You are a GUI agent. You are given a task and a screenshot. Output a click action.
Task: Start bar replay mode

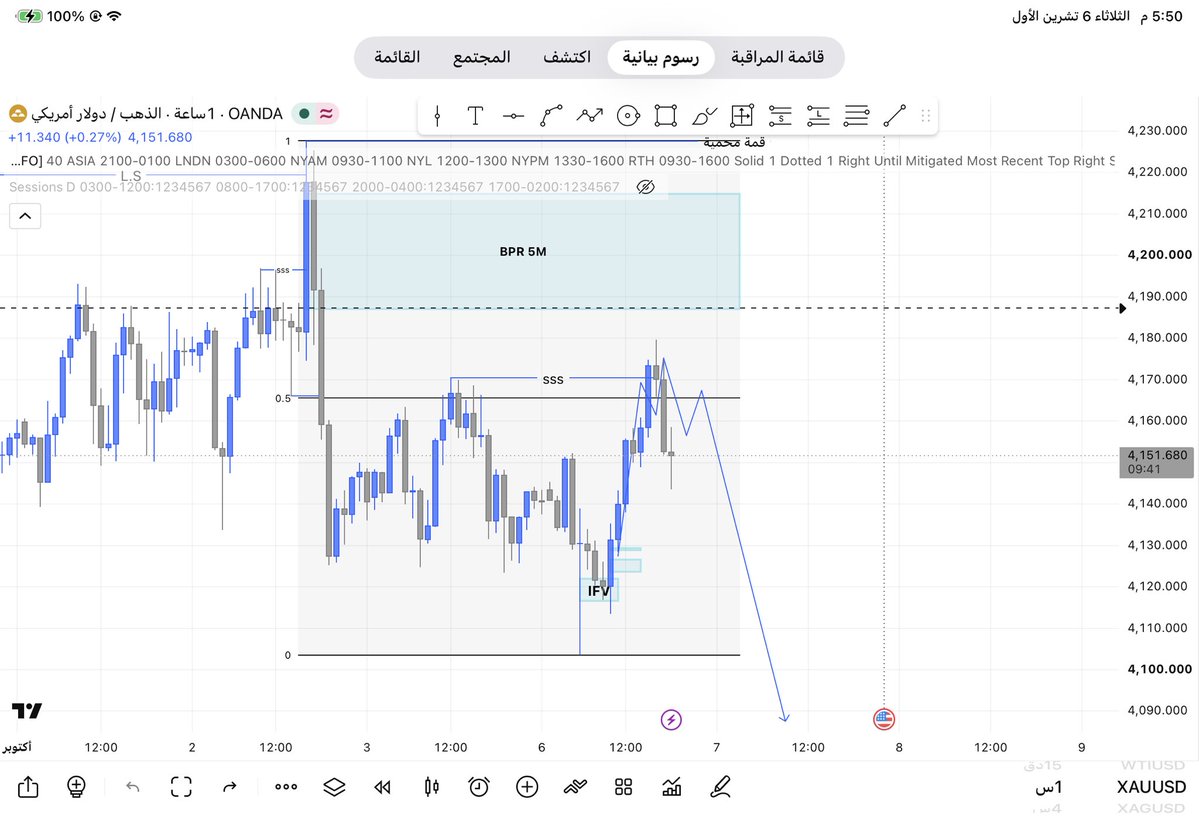click(382, 787)
